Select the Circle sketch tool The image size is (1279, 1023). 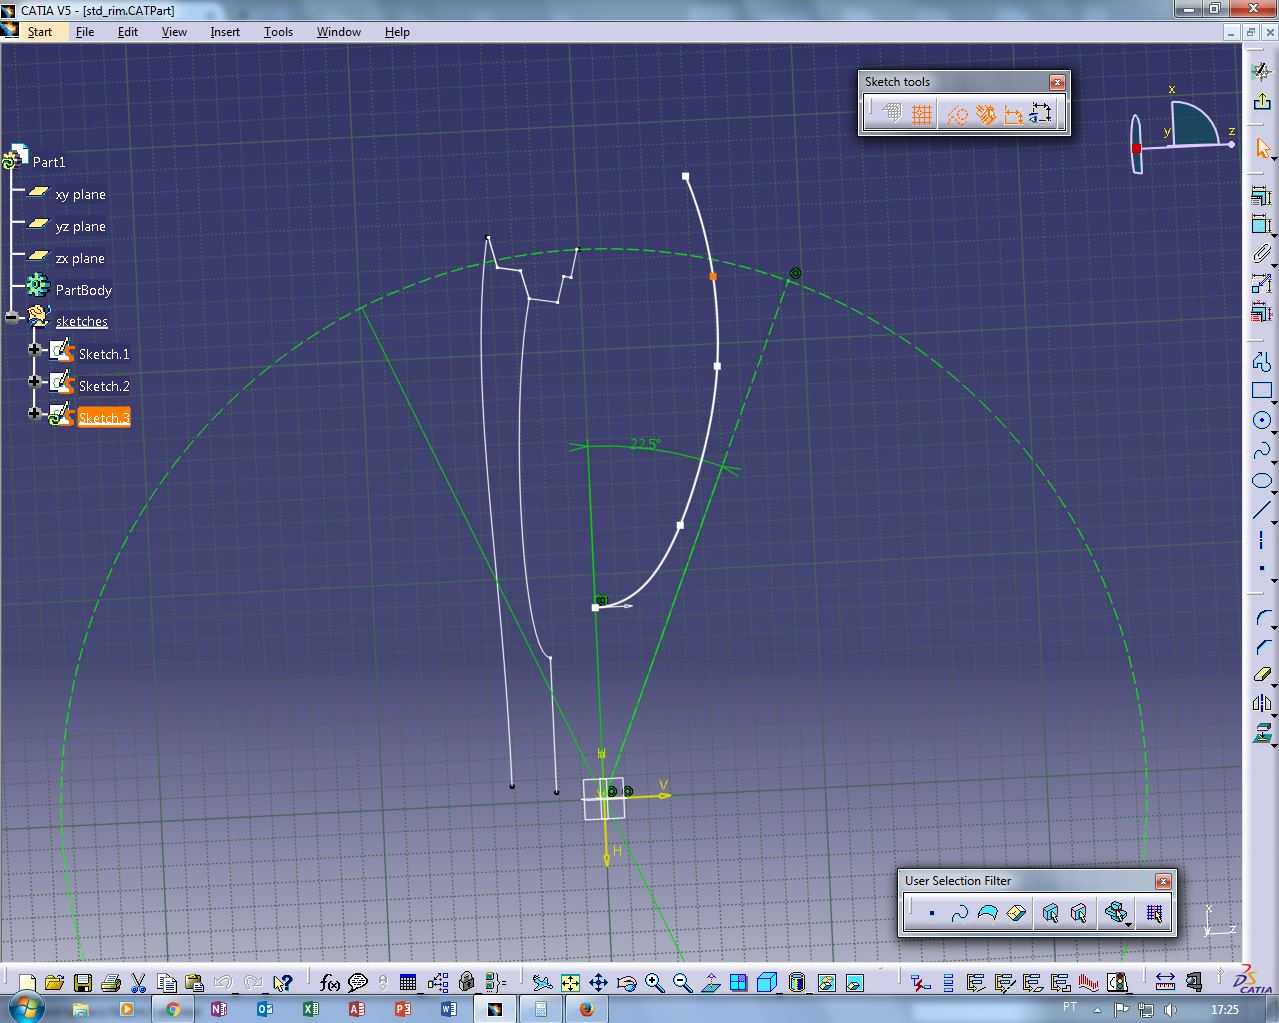pyautogui.click(x=1261, y=421)
